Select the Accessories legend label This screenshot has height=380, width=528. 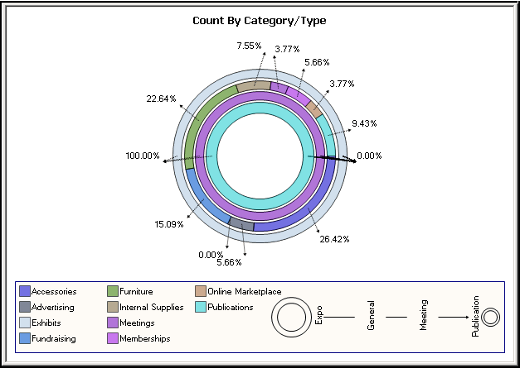pyautogui.click(x=54, y=291)
